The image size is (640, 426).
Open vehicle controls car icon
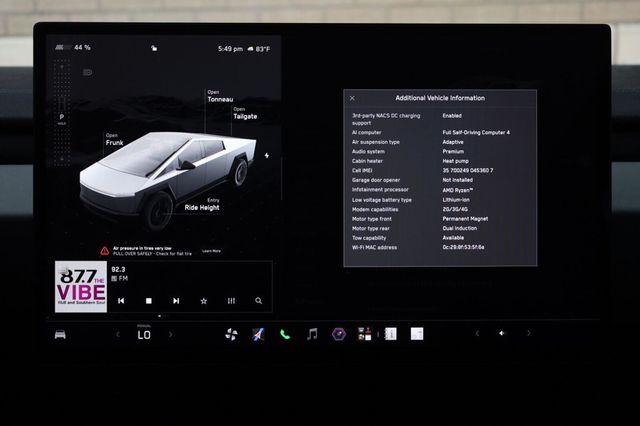[60, 335]
